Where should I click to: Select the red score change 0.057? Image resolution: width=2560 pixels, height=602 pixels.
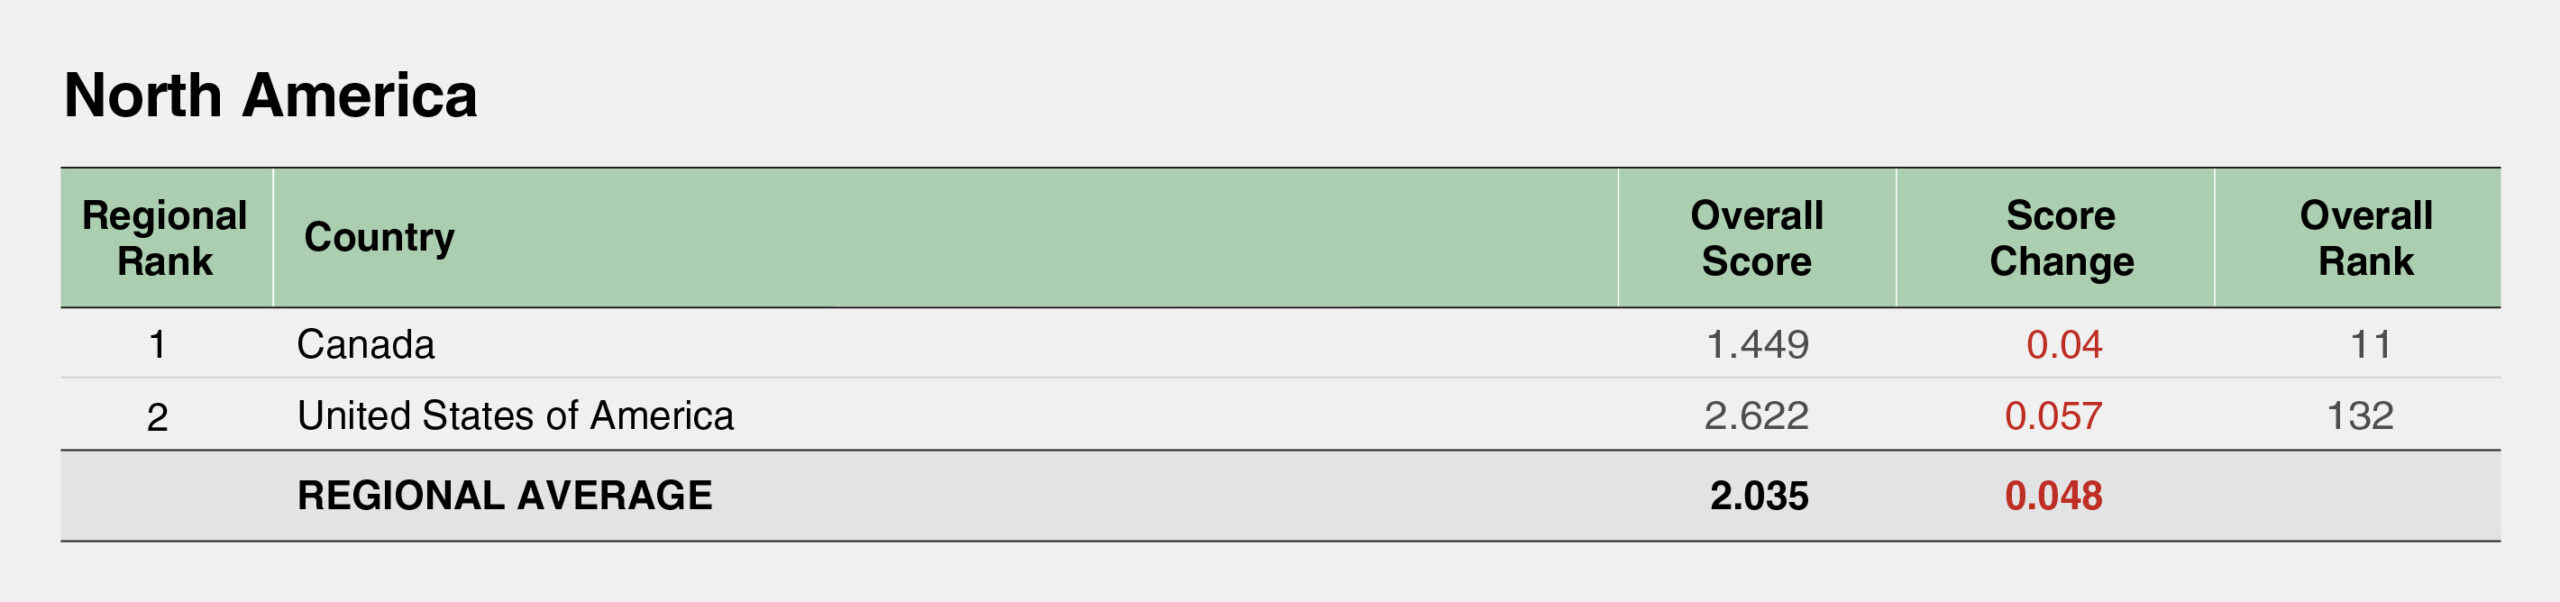click(x=2053, y=416)
